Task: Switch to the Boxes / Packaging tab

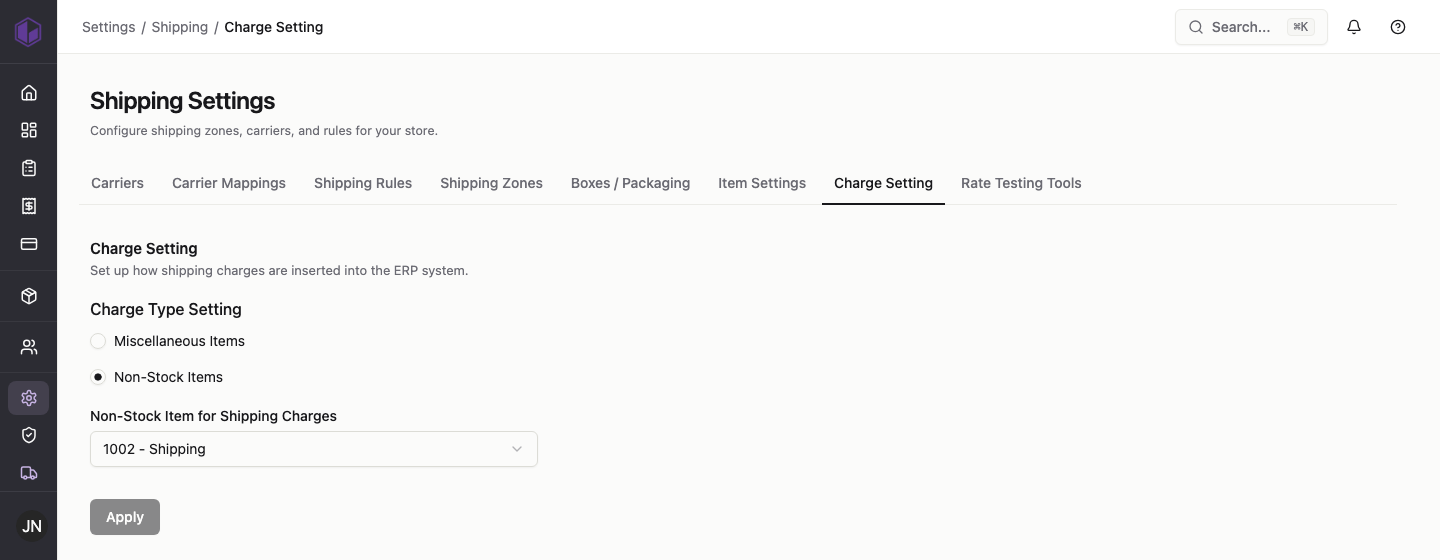Action: (630, 183)
